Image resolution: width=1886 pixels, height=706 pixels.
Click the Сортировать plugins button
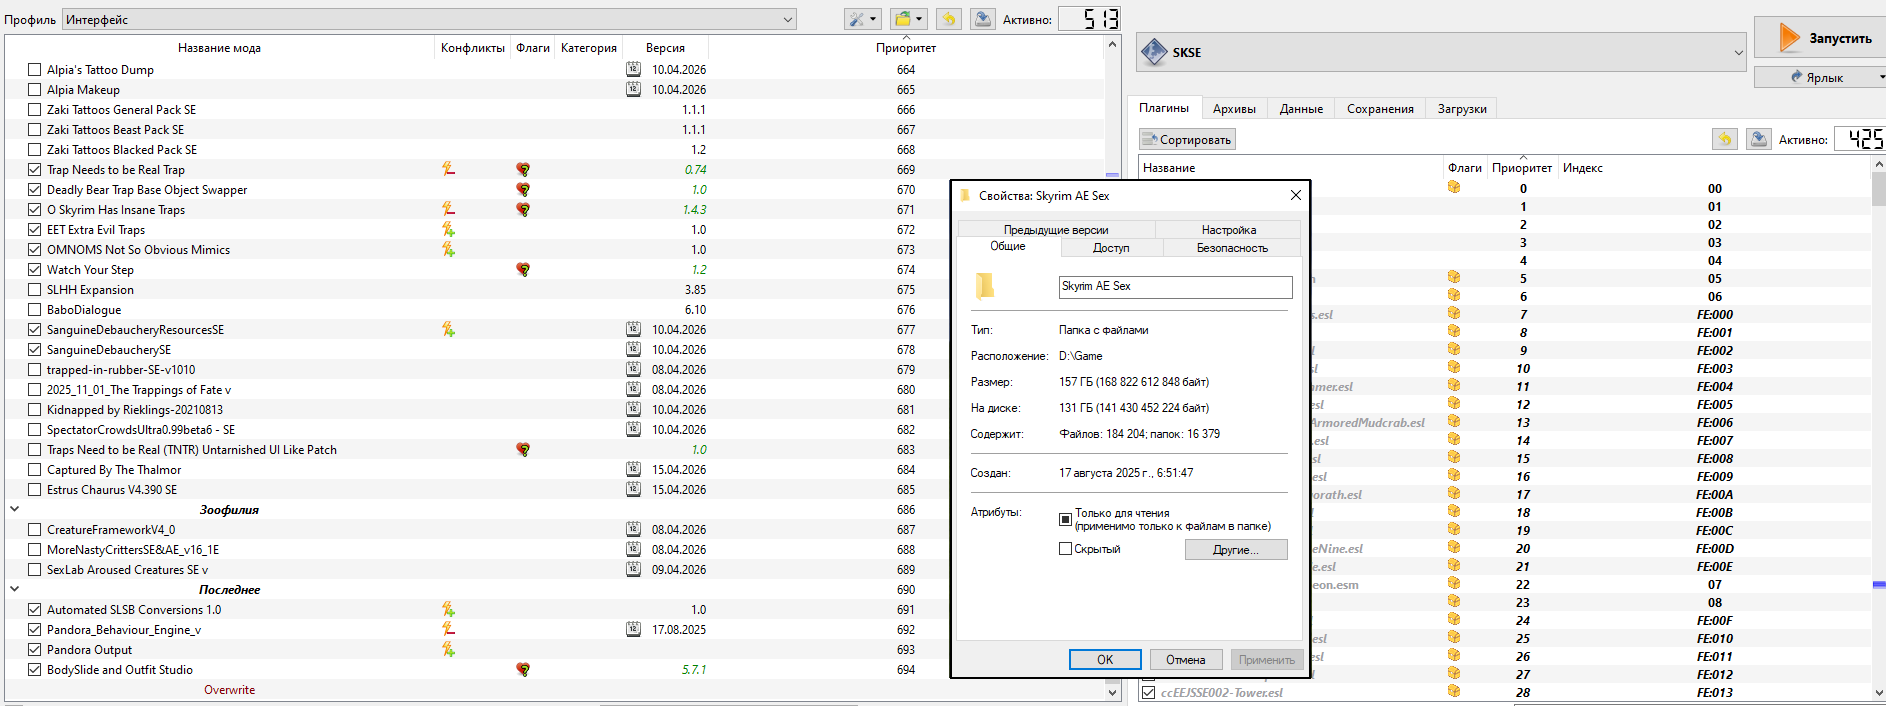point(1188,139)
